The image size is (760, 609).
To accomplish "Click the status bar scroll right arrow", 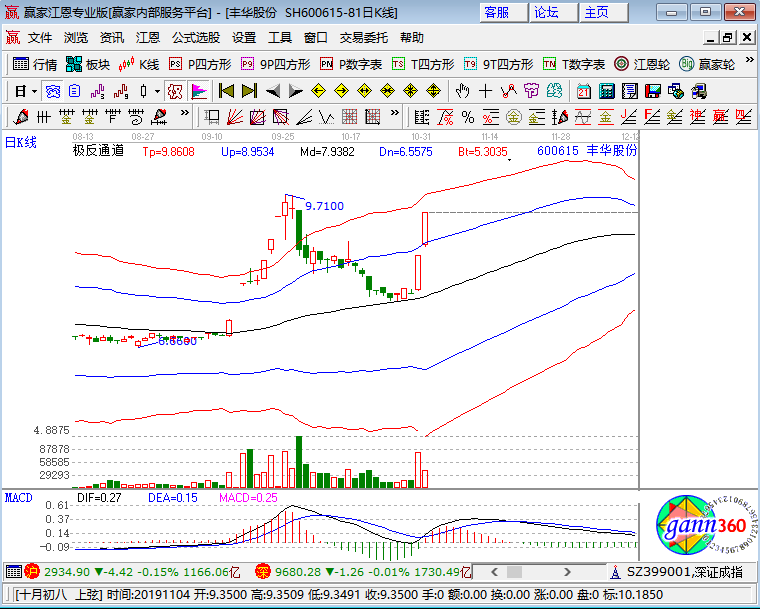I will point(567,572).
